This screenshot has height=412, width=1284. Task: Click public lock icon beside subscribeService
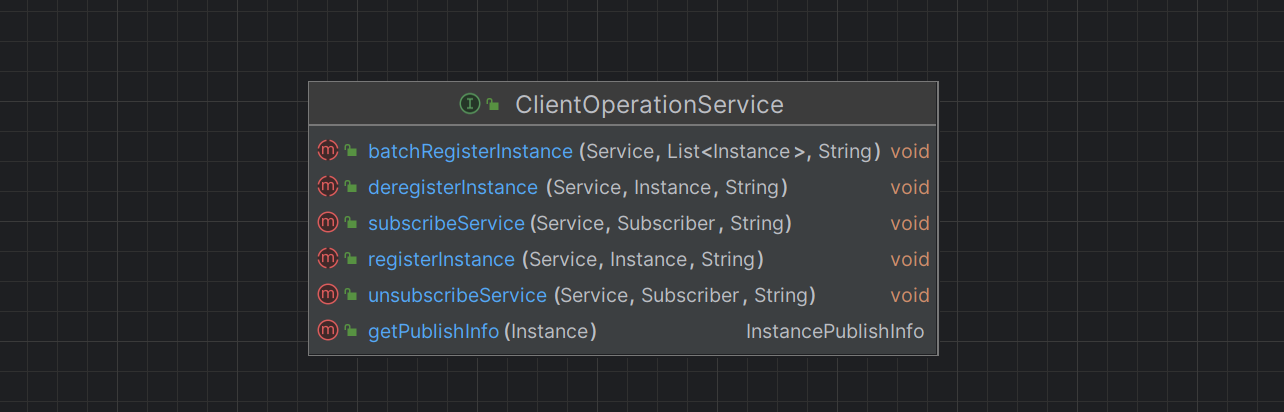tap(351, 223)
